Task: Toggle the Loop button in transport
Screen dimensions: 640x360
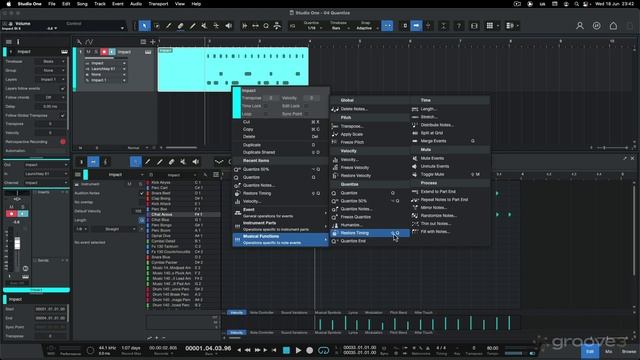Action: click(x=323, y=350)
